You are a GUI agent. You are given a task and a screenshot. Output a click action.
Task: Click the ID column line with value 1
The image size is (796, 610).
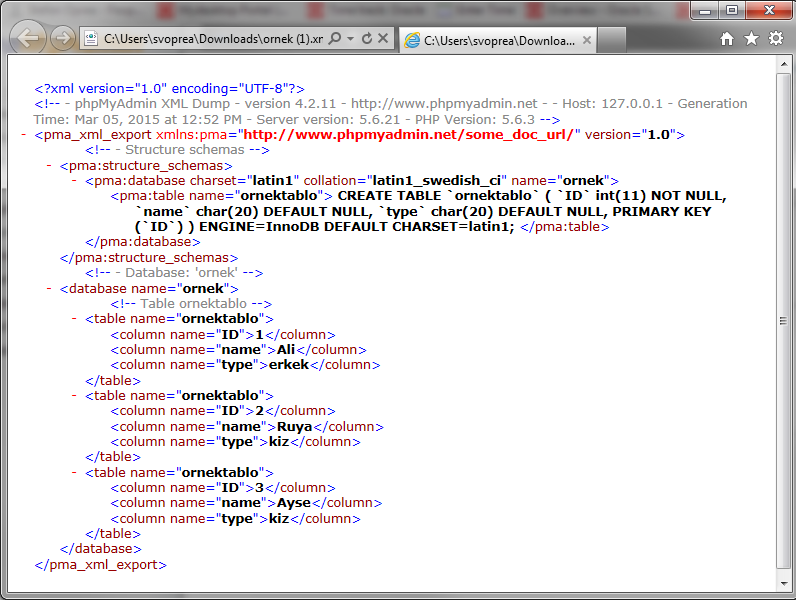pyautogui.click(x=223, y=335)
